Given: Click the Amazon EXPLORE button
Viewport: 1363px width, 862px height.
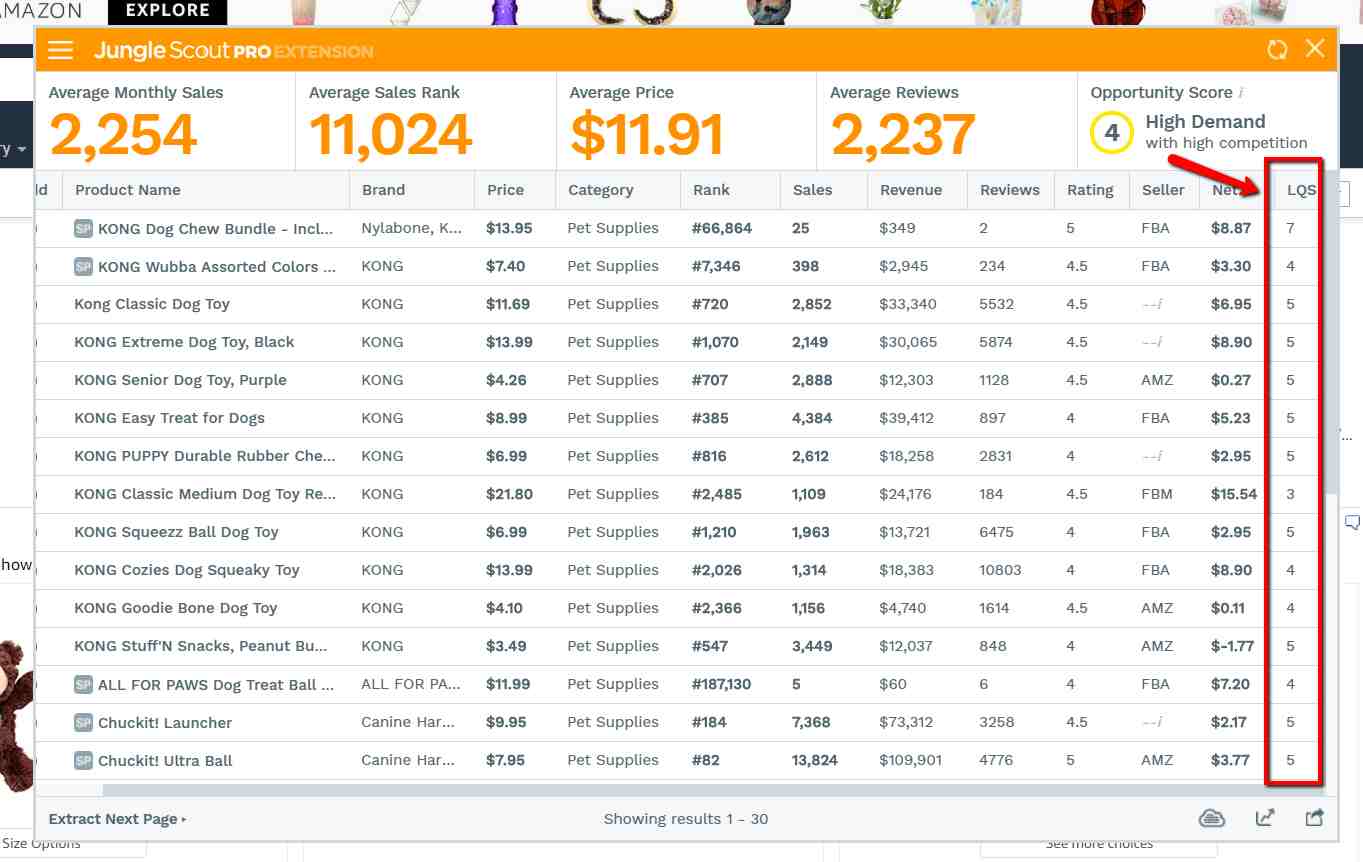Looking at the screenshot, I should [167, 11].
